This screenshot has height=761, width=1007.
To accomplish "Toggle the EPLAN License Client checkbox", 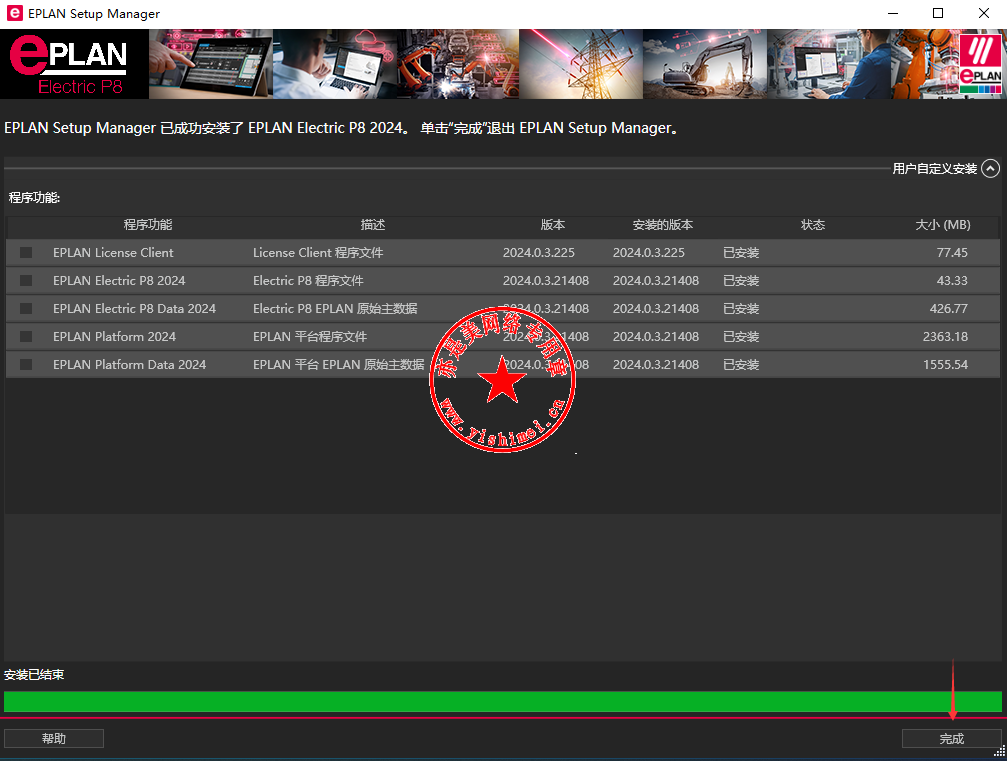I will pos(26,252).
